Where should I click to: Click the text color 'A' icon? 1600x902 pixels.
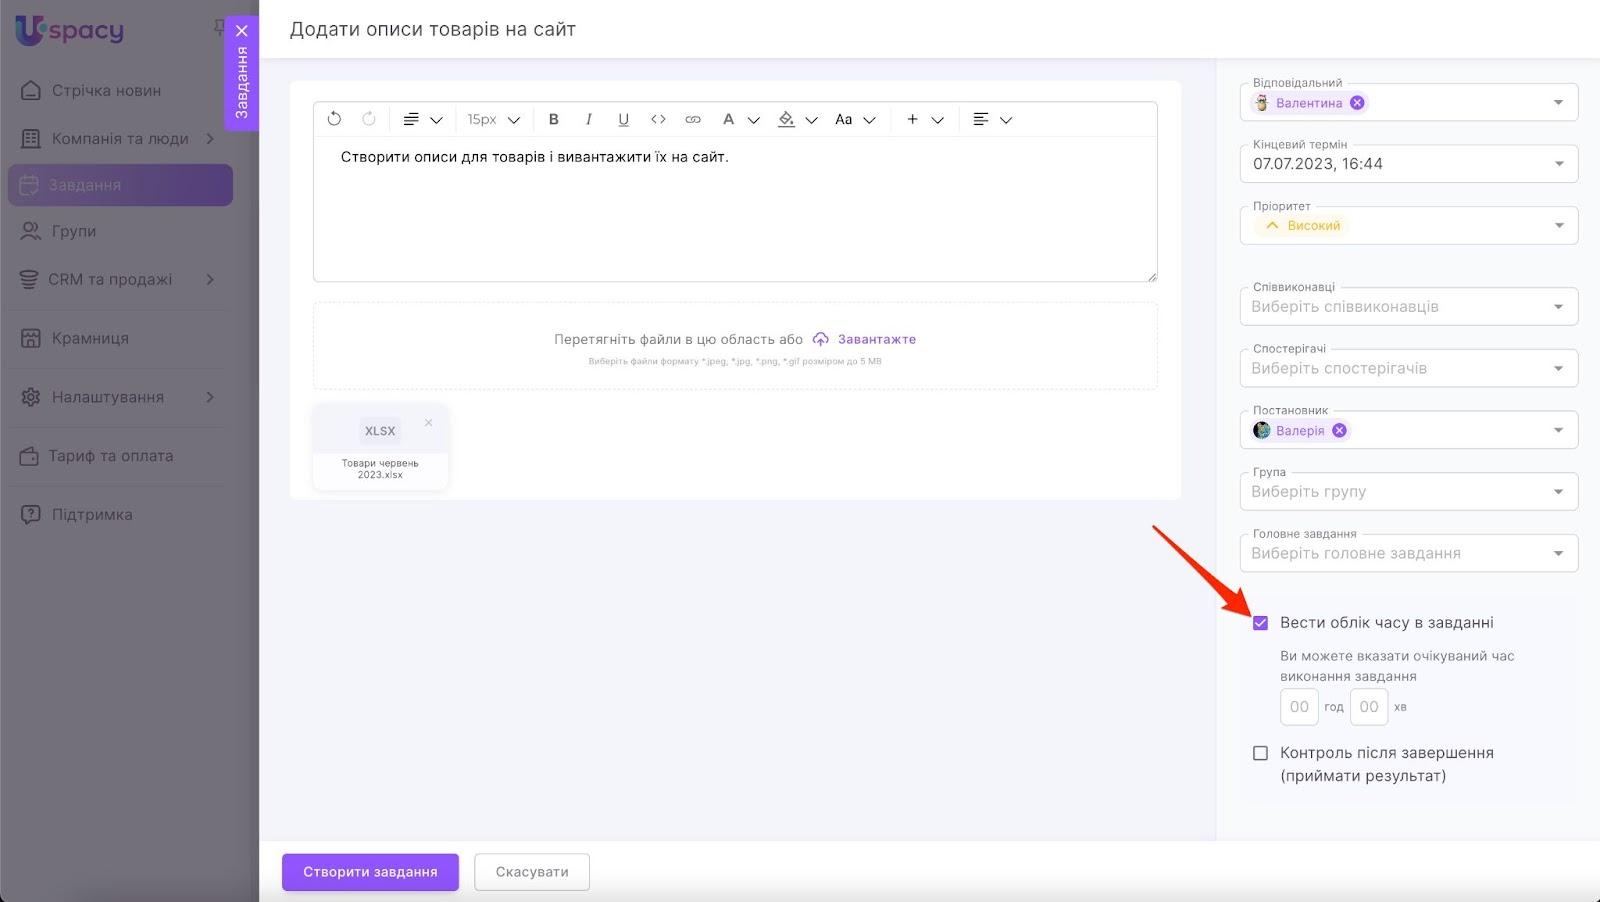[x=728, y=119]
